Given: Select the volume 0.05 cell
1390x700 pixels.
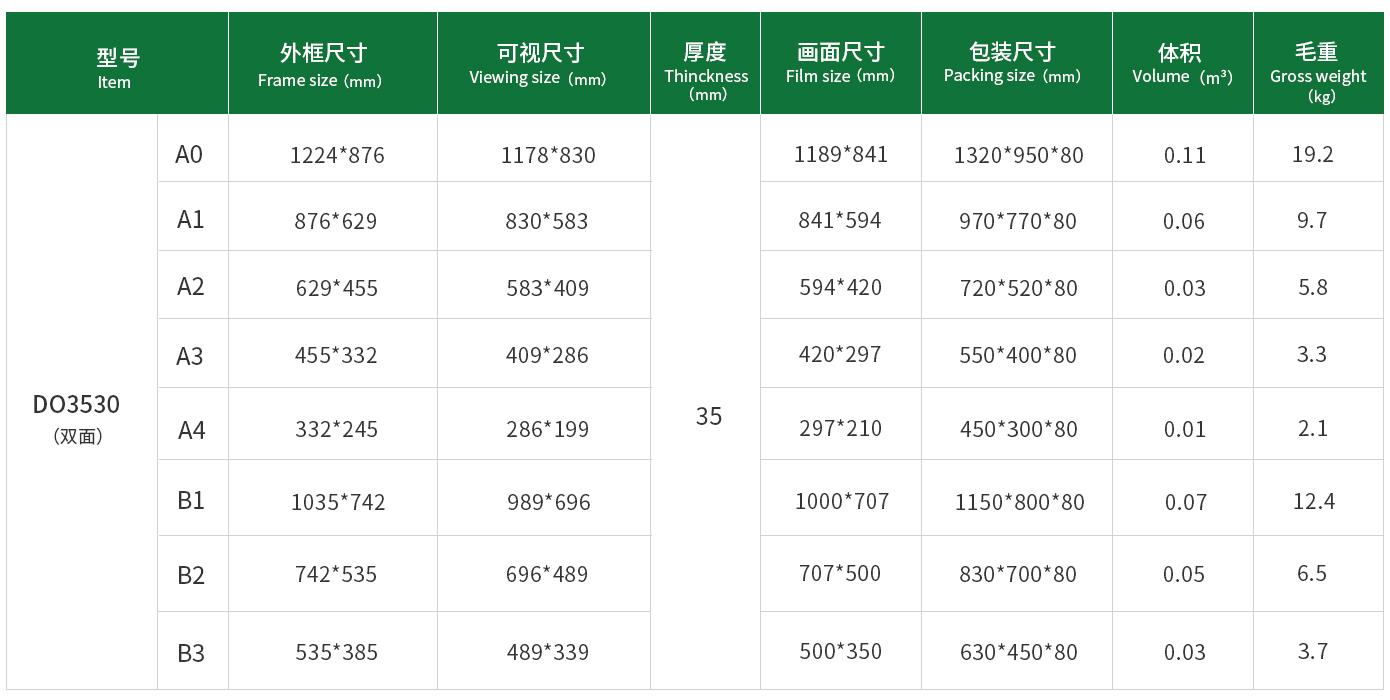Looking at the screenshot, I should pos(1184,574).
